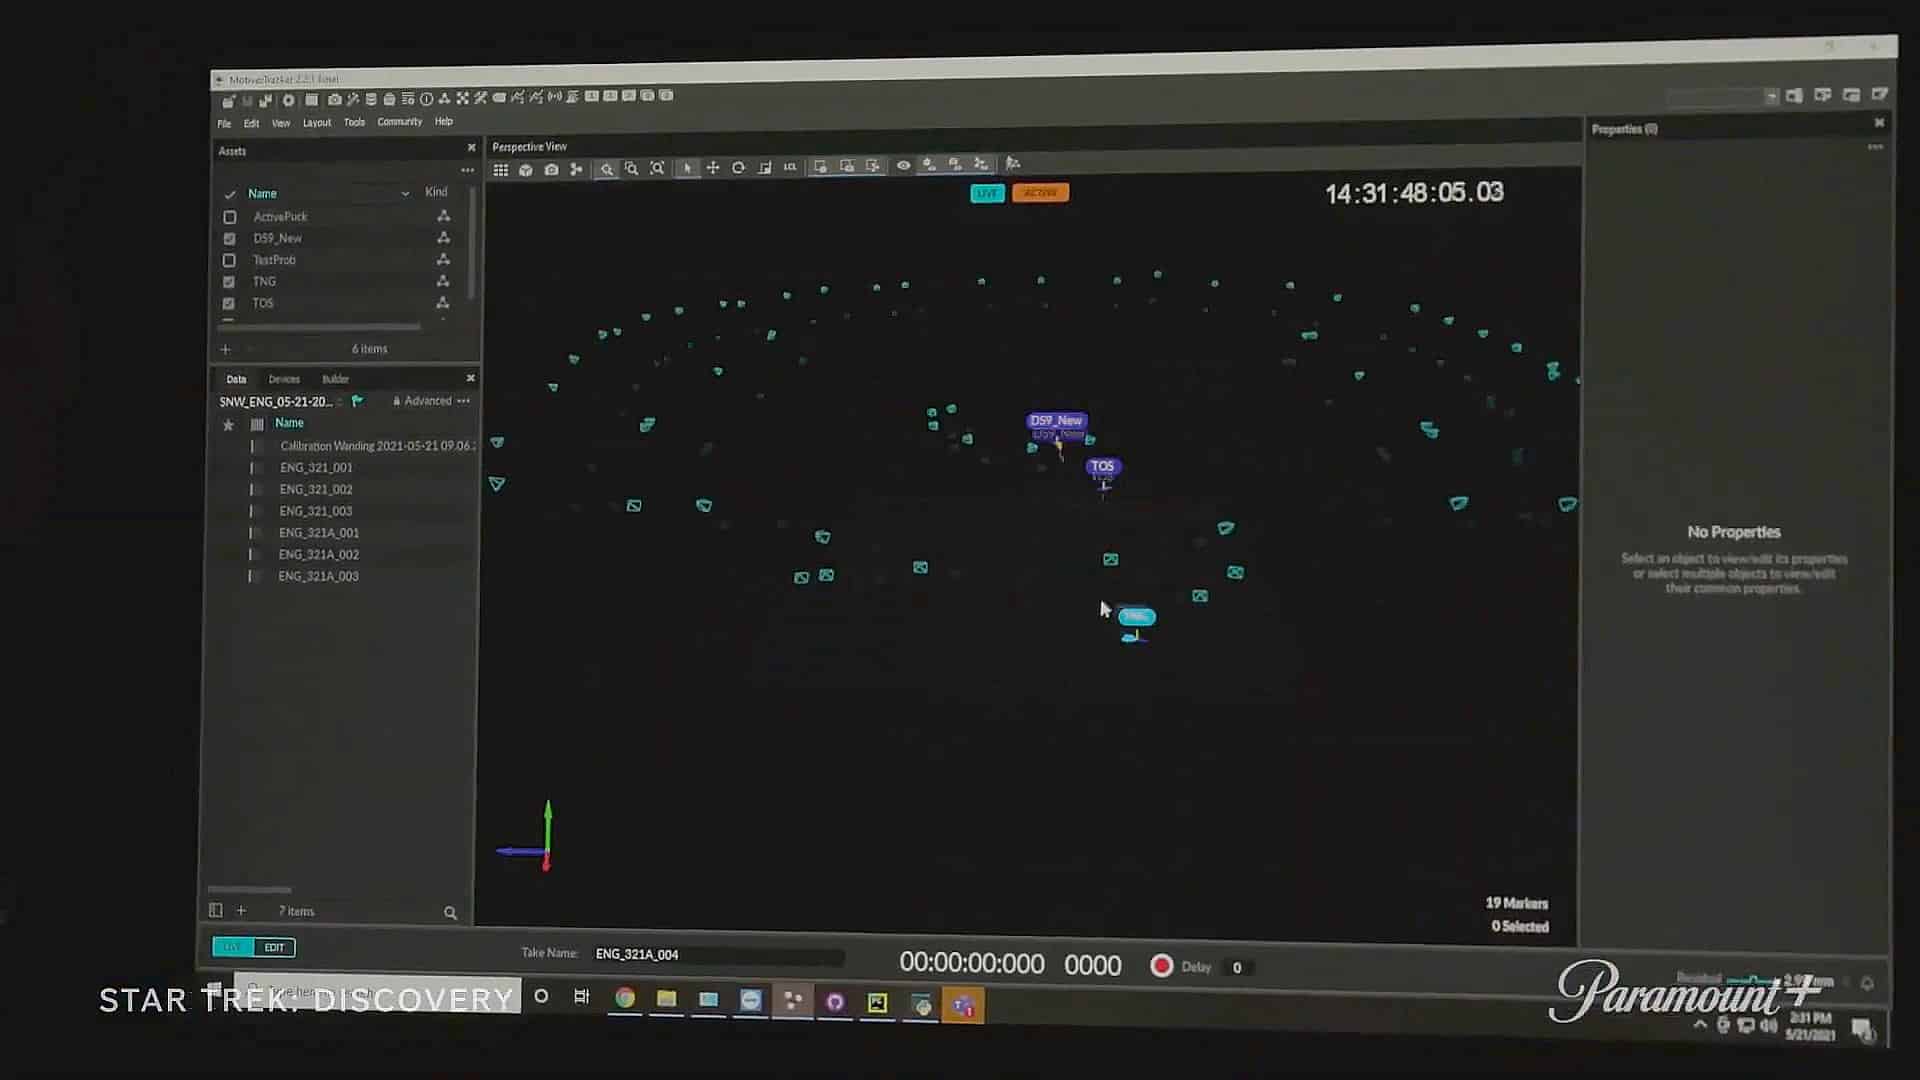Activate the Translate tool in the viewport toolbar
The height and width of the screenshot is (1080, 1920).
coord(711,169)
